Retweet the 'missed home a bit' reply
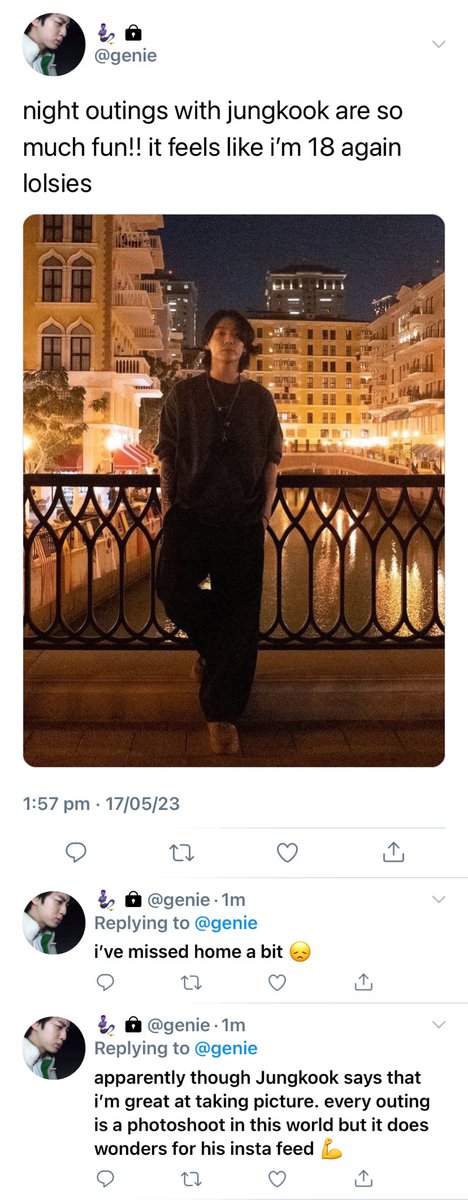Viewport: 468px width, 1200px height. click(191, 983)
